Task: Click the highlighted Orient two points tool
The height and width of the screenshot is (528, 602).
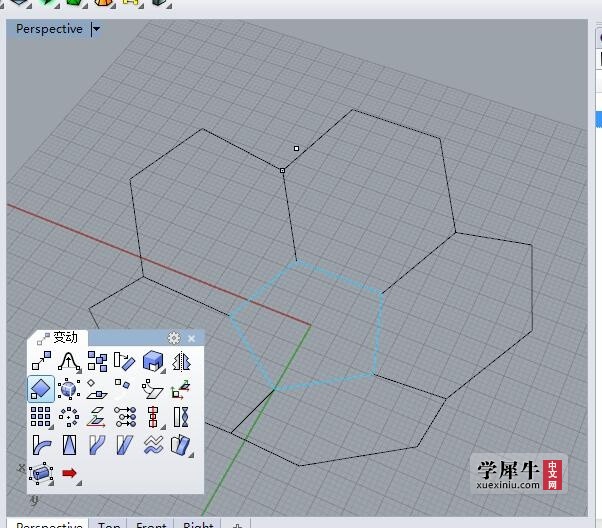Action: tap(41, 389)
